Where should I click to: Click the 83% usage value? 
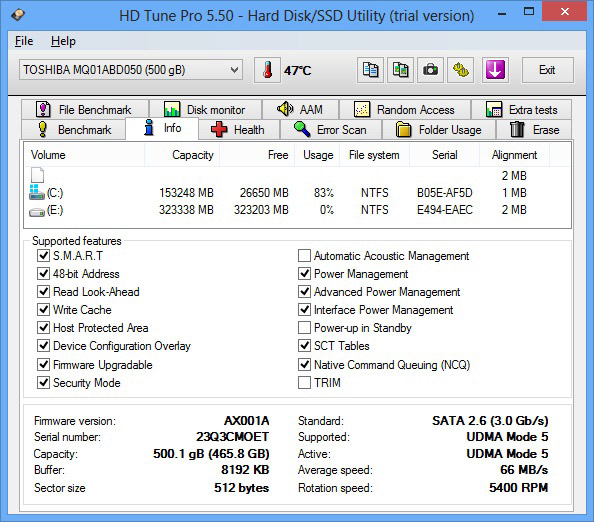click(324, 193)
